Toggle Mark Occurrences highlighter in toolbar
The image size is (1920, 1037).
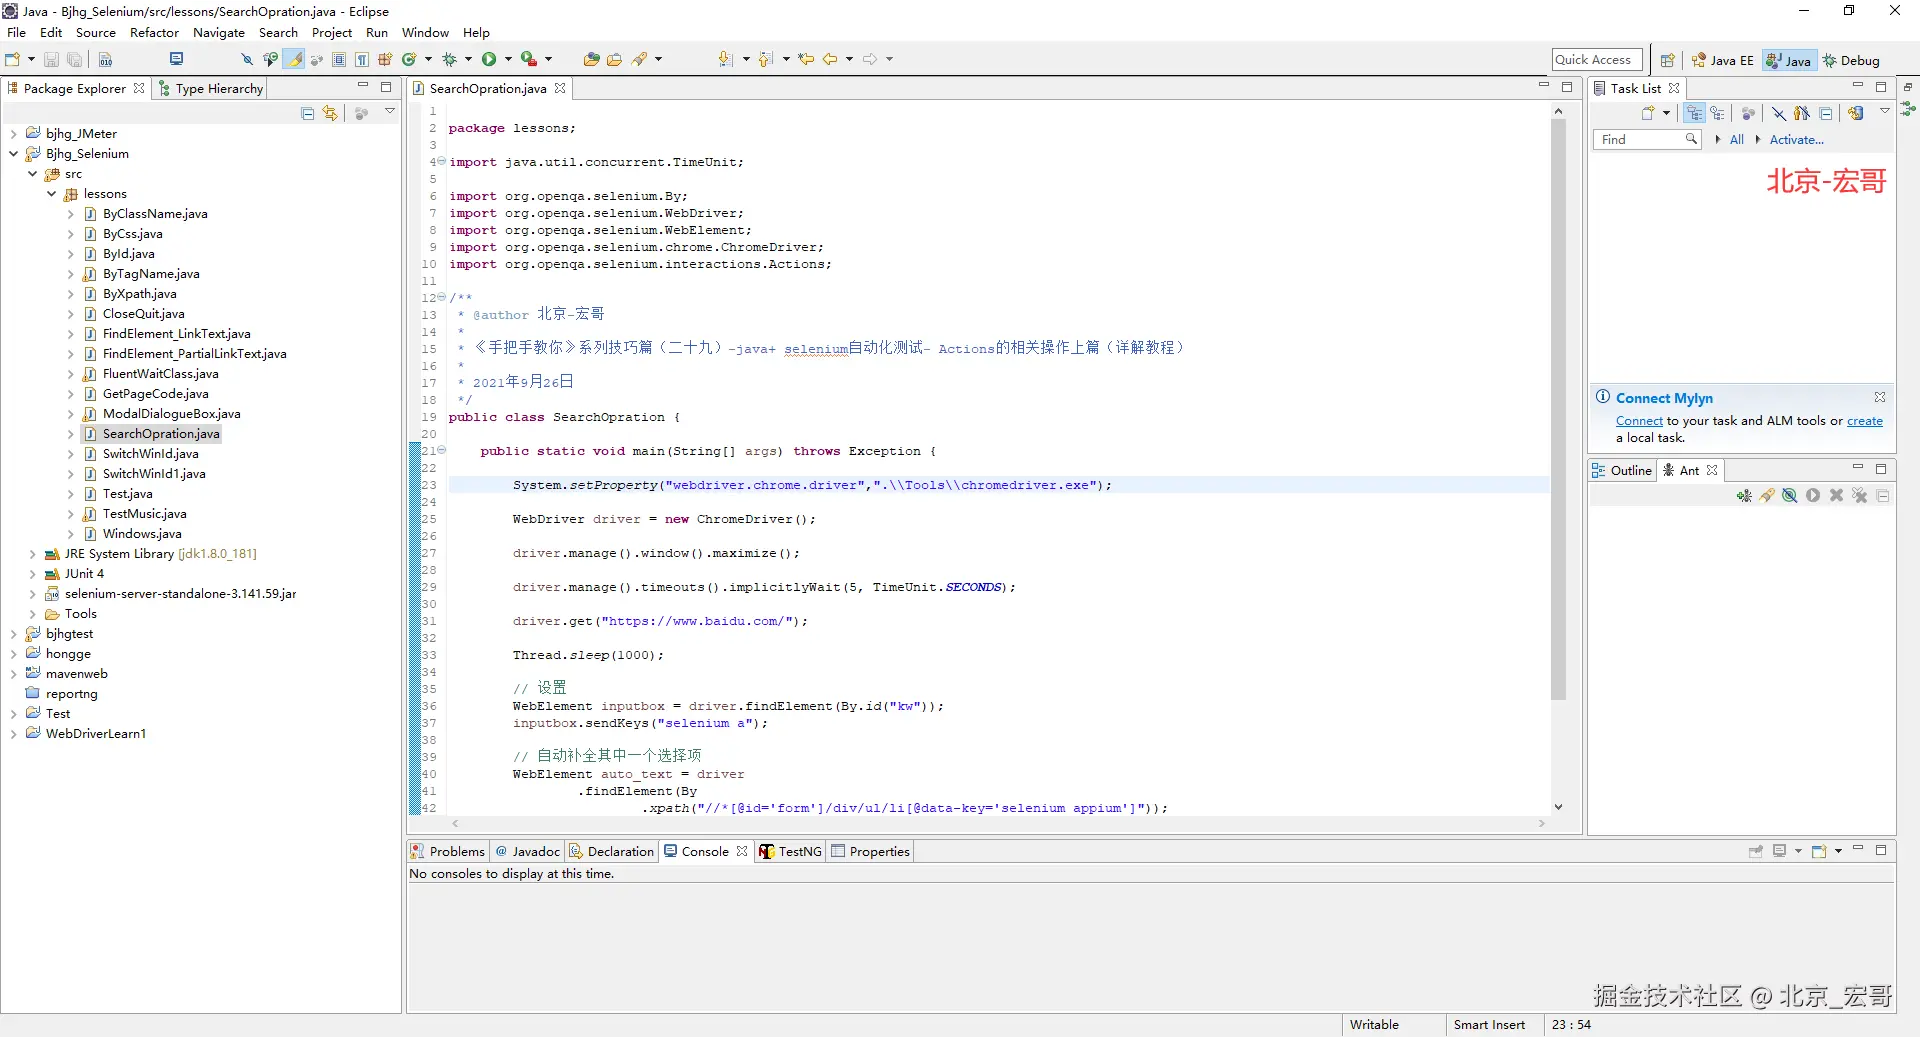tap(294, 60)
